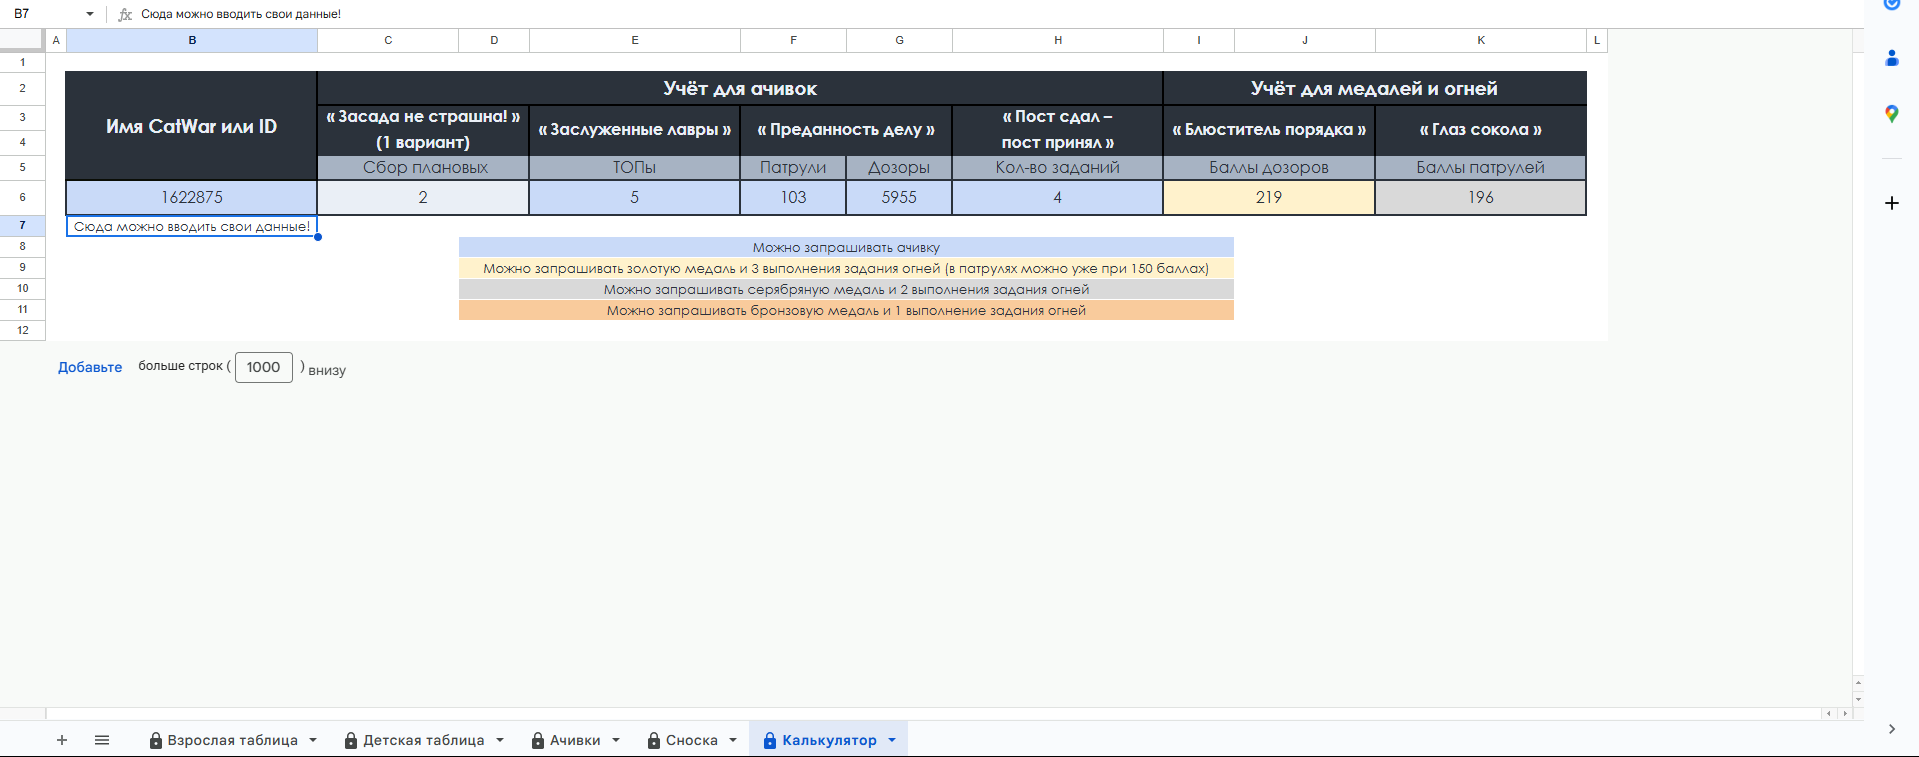Screen dimensions: 1919x757
Task: Select column K header
Action: point(1481,40)
